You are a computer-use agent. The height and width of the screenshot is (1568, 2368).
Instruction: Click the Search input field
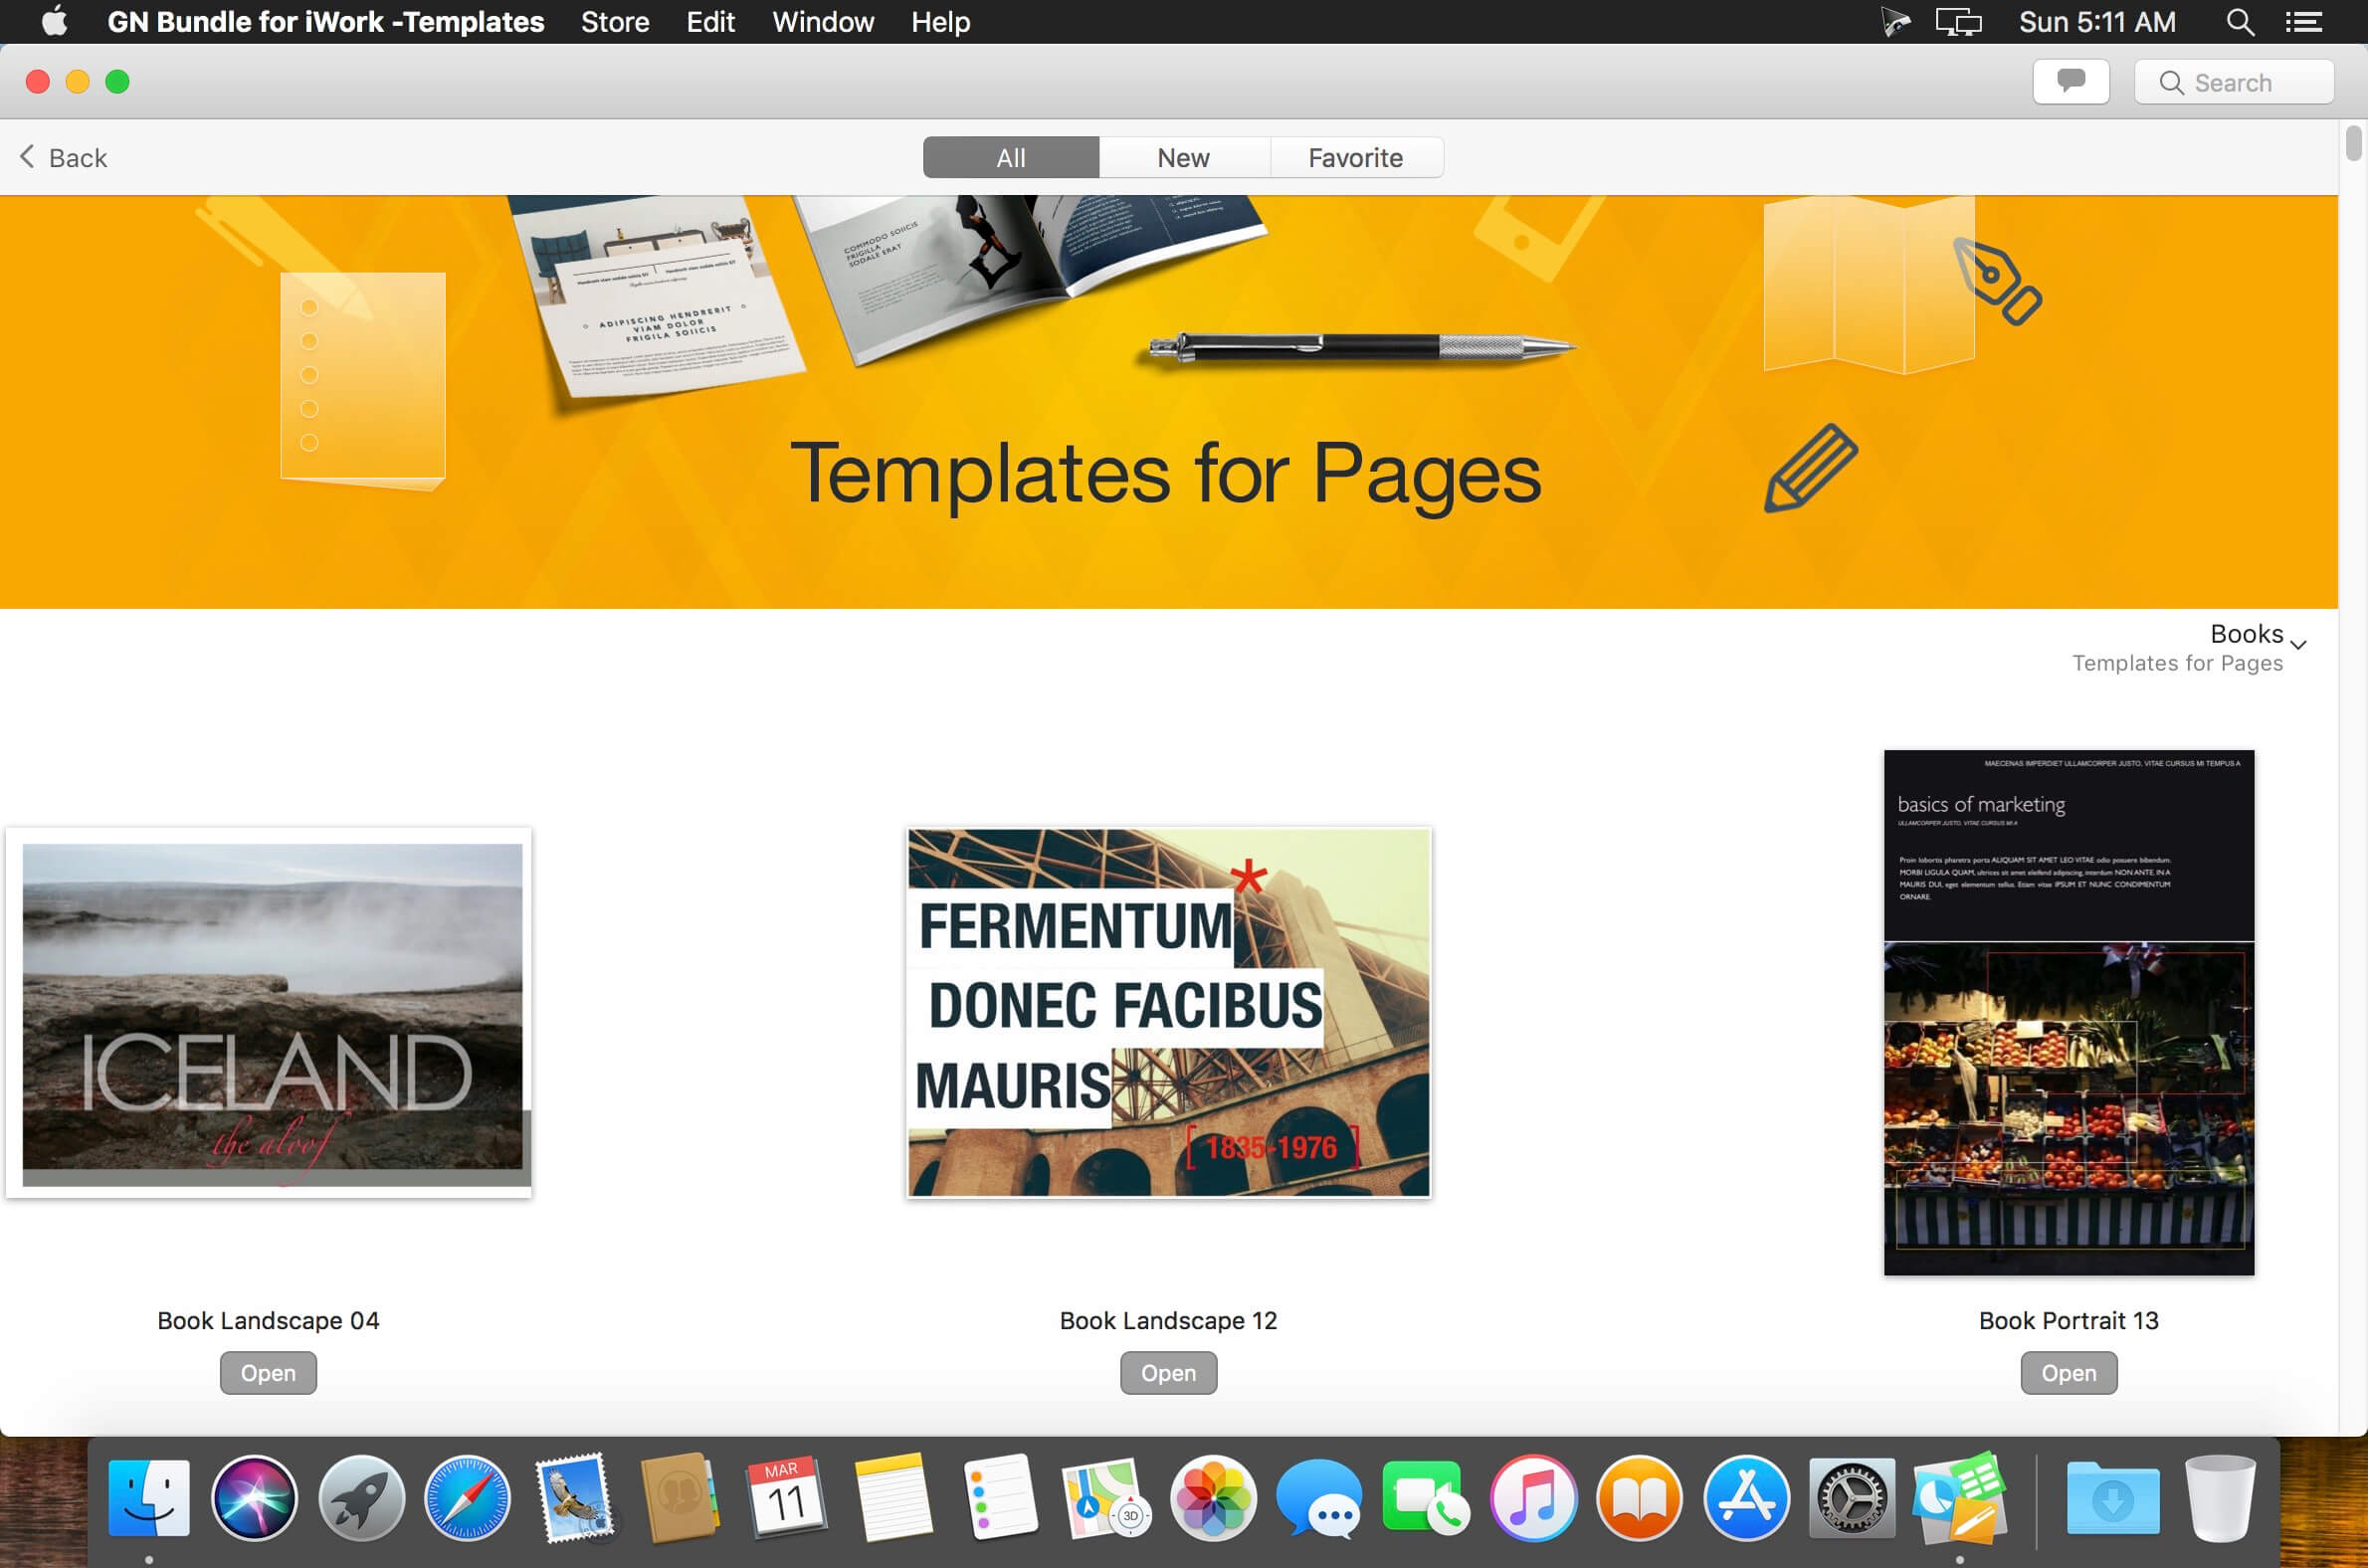click(x=2234, y=81)
